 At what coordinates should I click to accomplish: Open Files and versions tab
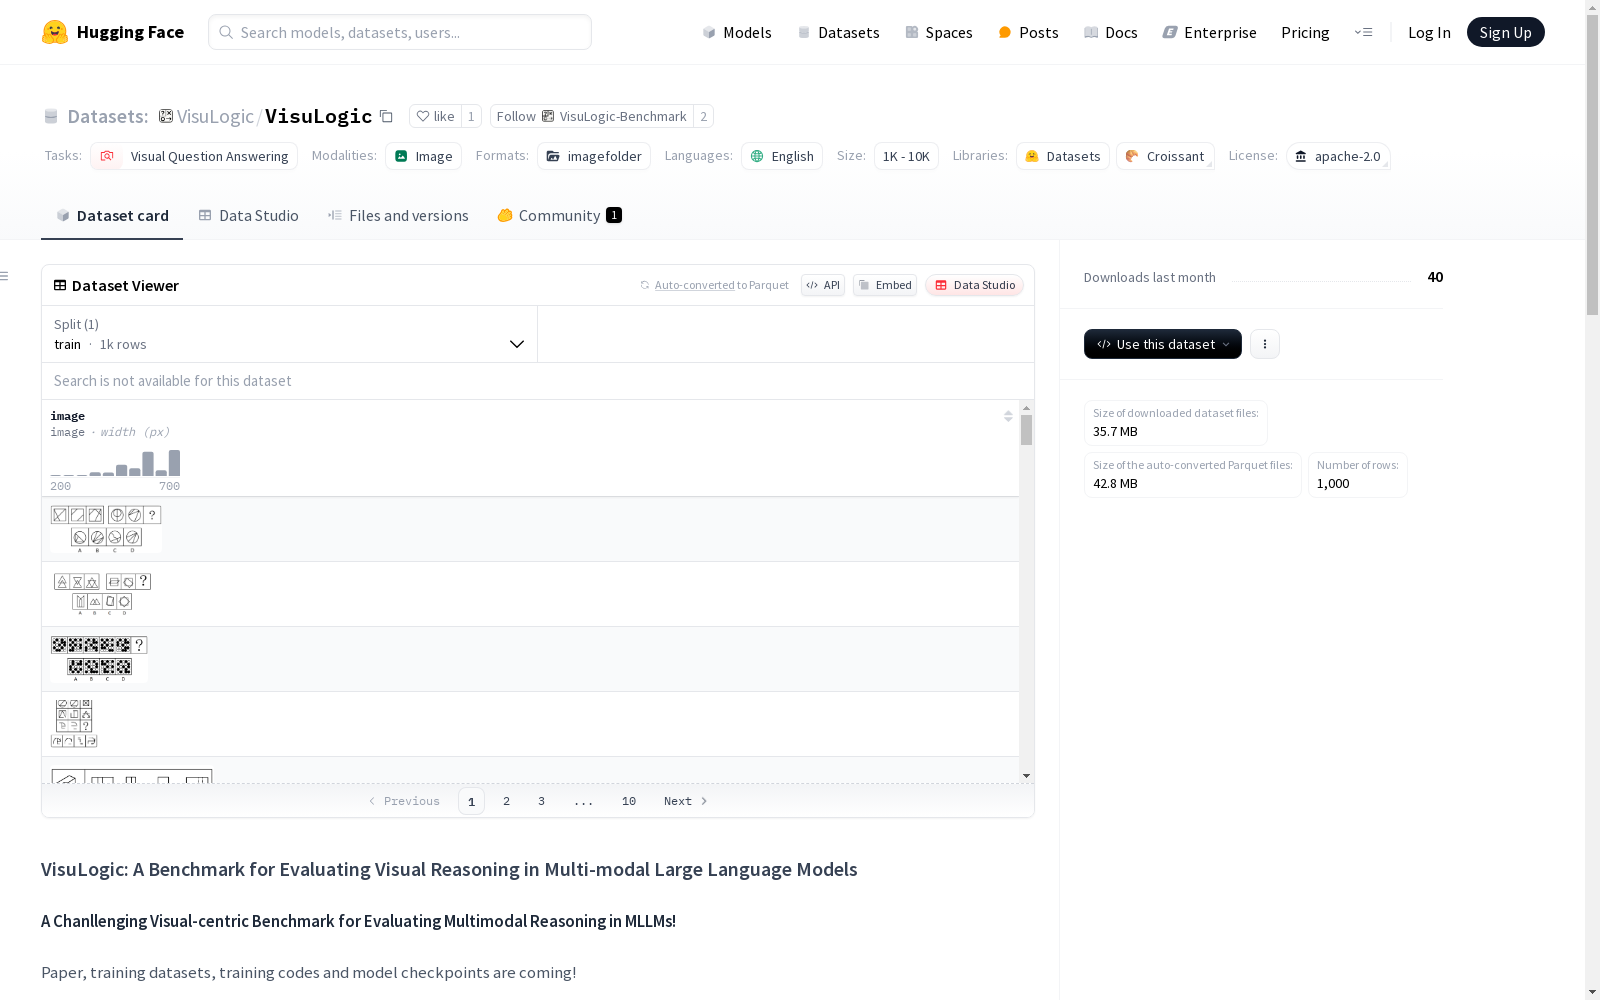[398, 216]
